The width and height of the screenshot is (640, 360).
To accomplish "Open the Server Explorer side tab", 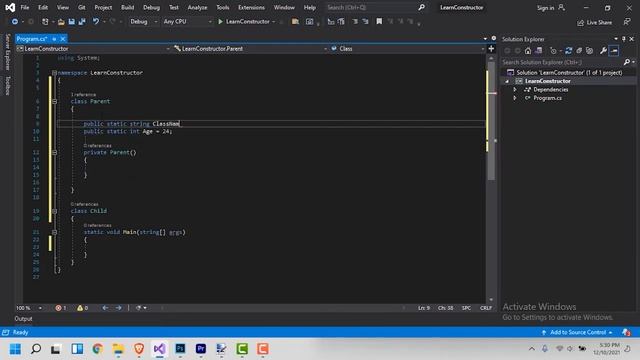I will pos(7,52).
